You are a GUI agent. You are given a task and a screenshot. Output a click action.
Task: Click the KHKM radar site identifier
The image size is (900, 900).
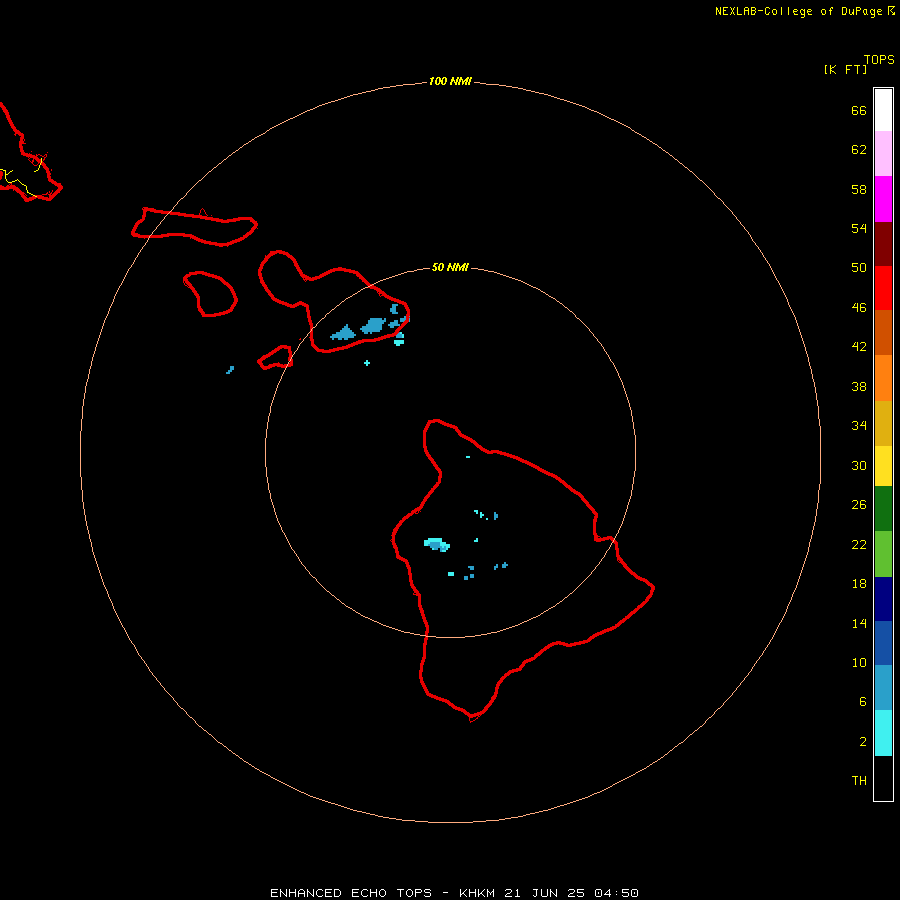[x=478, y=893]
